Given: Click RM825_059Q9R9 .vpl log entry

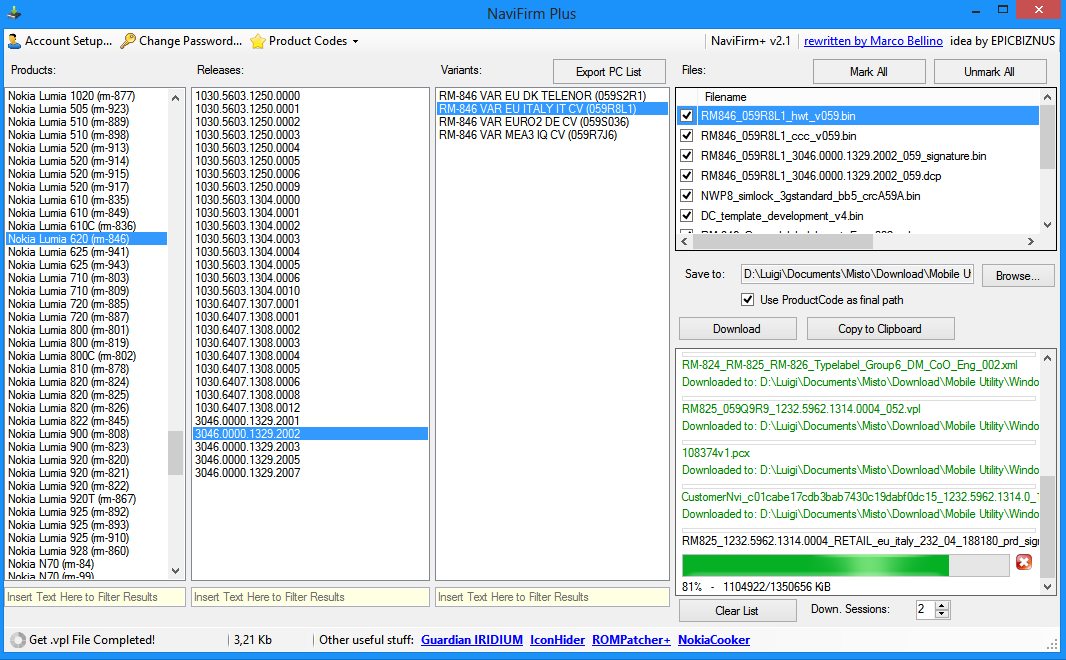Looking at the screenshot, I should pos(801,409).
